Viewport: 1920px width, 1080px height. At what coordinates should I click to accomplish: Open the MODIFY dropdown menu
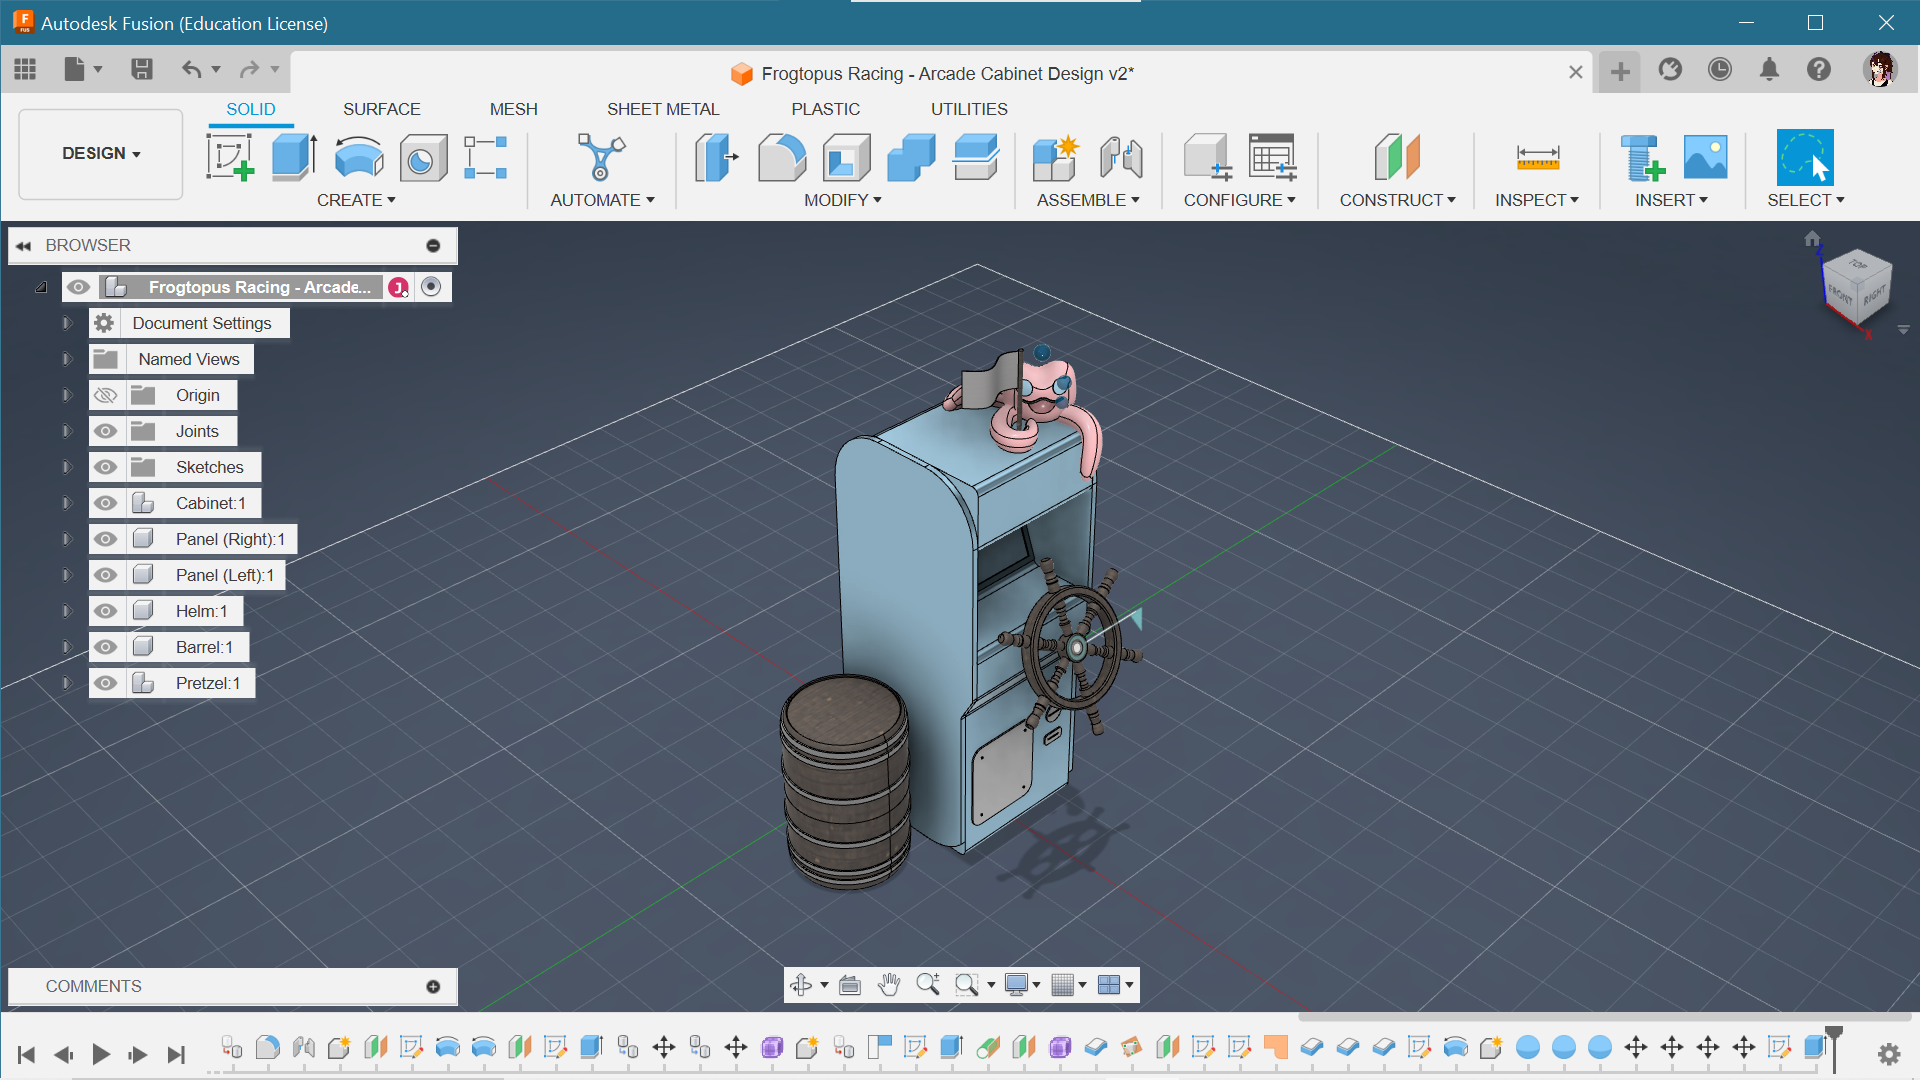[x=843, y=200]
